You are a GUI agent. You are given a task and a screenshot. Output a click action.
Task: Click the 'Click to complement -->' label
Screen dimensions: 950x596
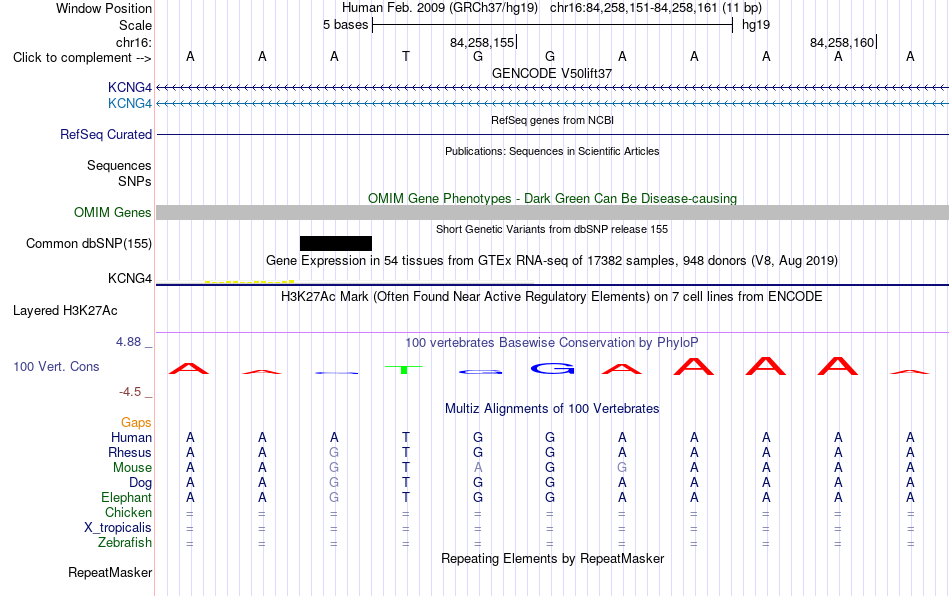click(x=82, y=58)
